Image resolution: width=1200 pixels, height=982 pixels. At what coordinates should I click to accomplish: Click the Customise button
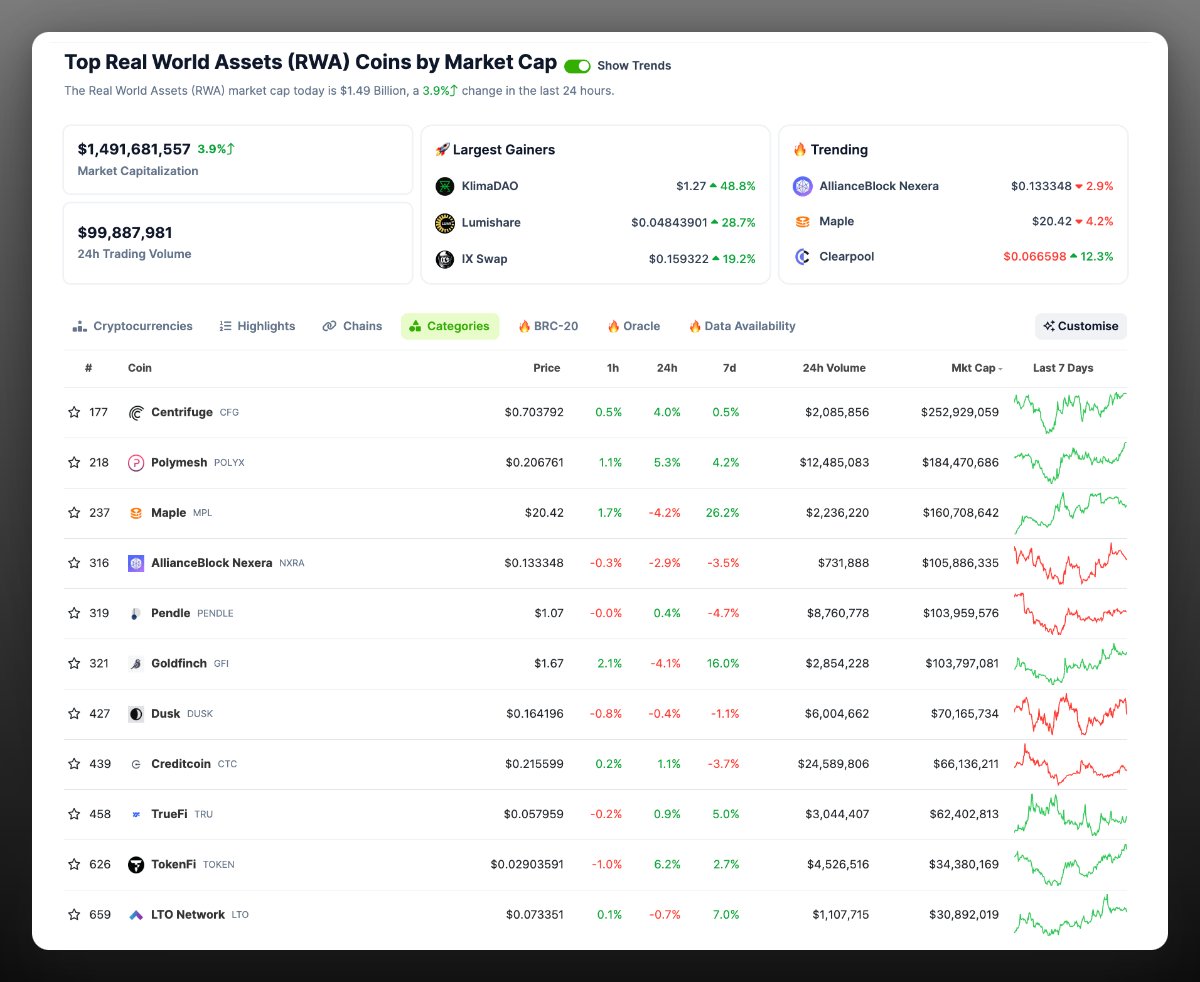click(x=1081, y=326)
